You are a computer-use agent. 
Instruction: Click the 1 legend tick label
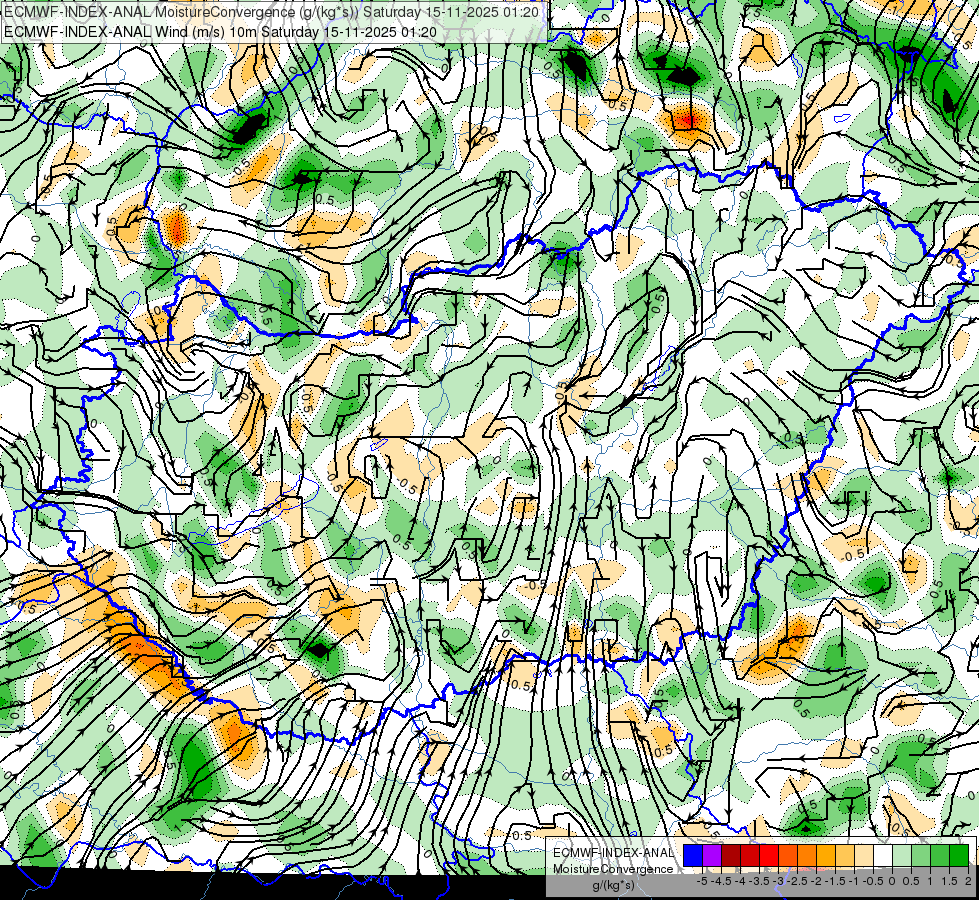pos(930,881)
